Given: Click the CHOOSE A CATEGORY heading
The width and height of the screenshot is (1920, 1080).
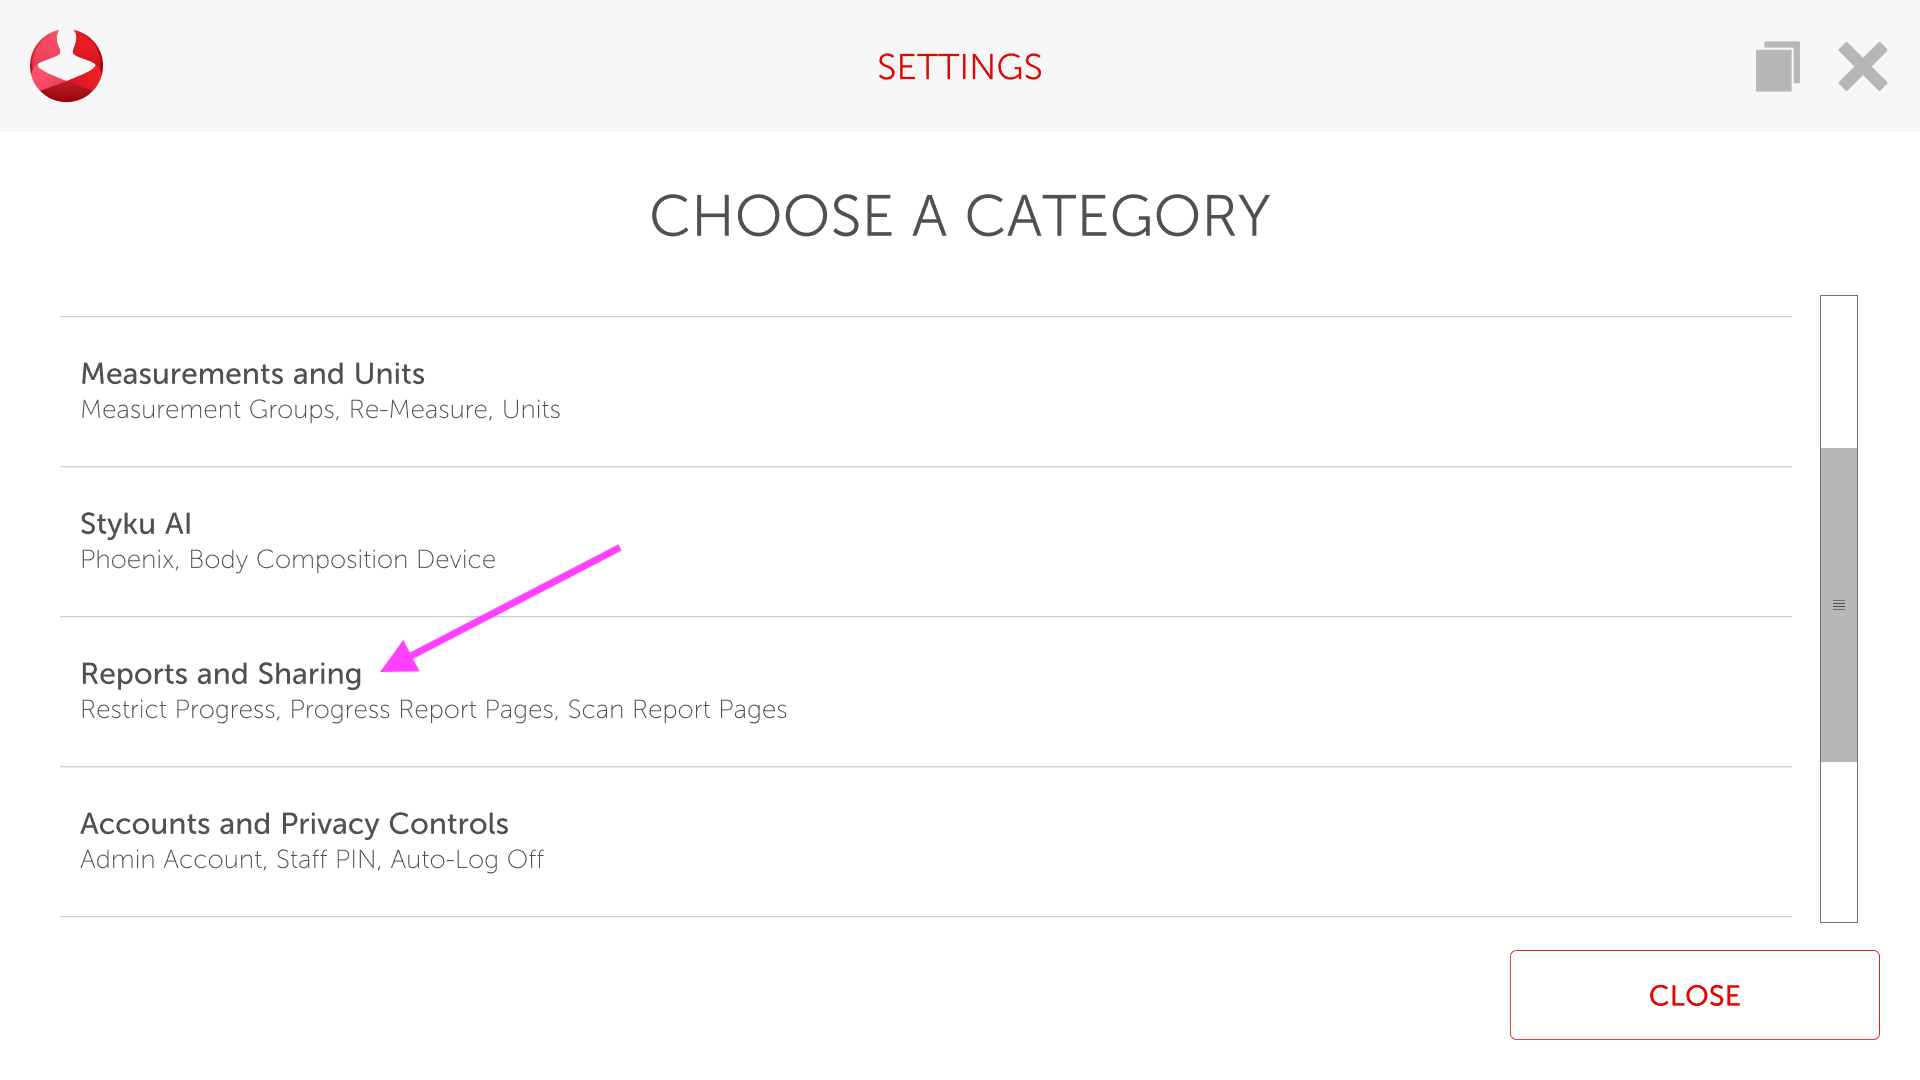Looking at the screenshot, I should [959, 216].
